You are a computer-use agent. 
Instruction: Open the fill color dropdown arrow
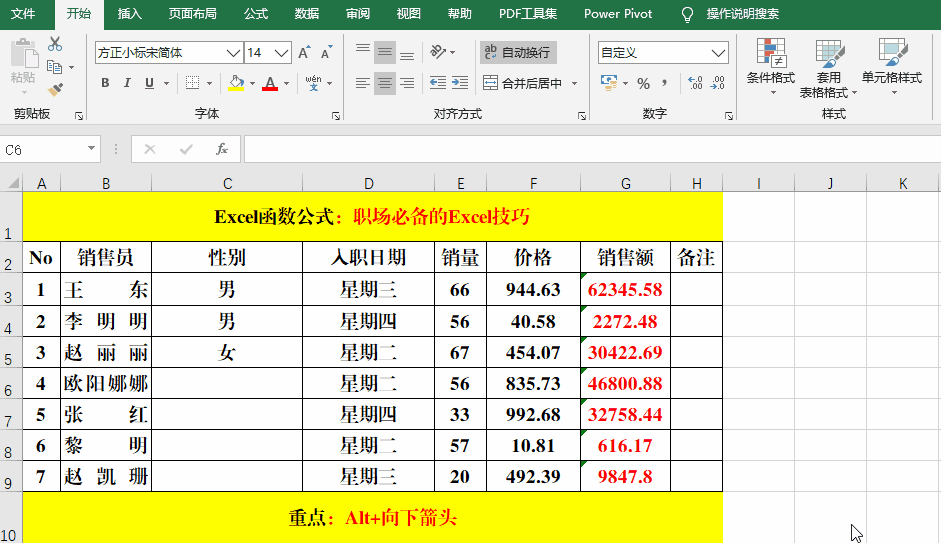tap(253, 83)
